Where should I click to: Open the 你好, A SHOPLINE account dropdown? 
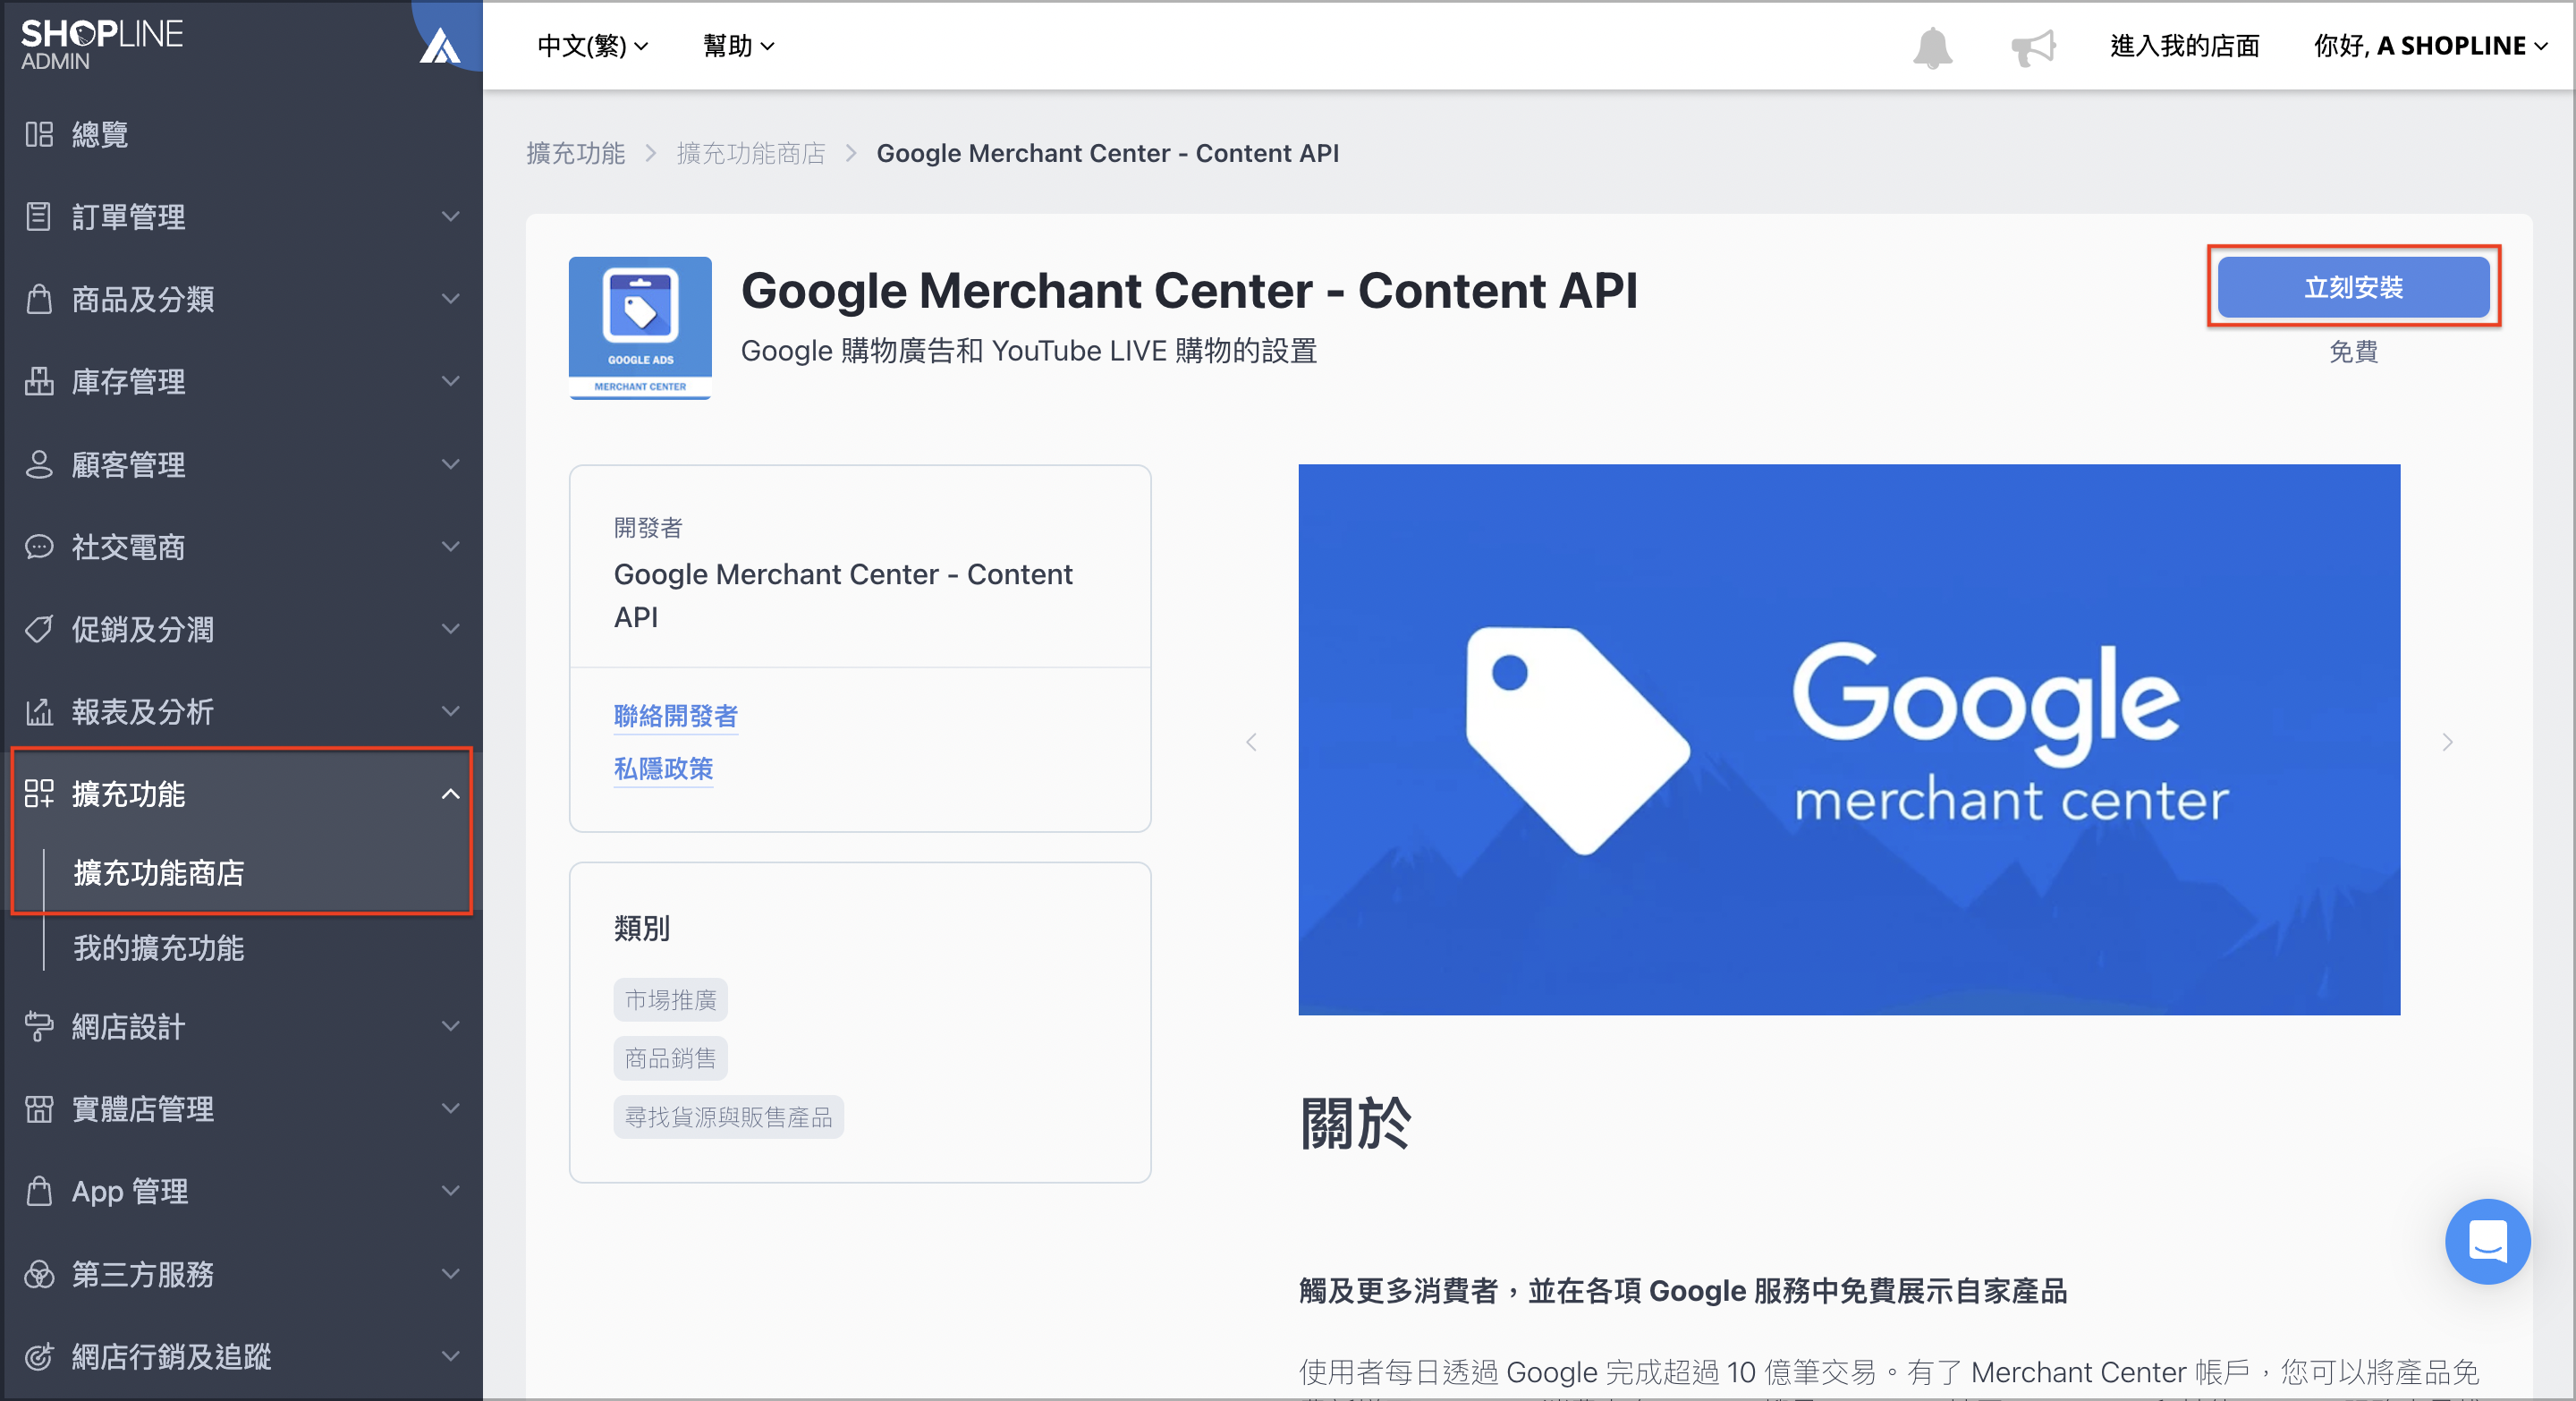tap(2430, 46)
